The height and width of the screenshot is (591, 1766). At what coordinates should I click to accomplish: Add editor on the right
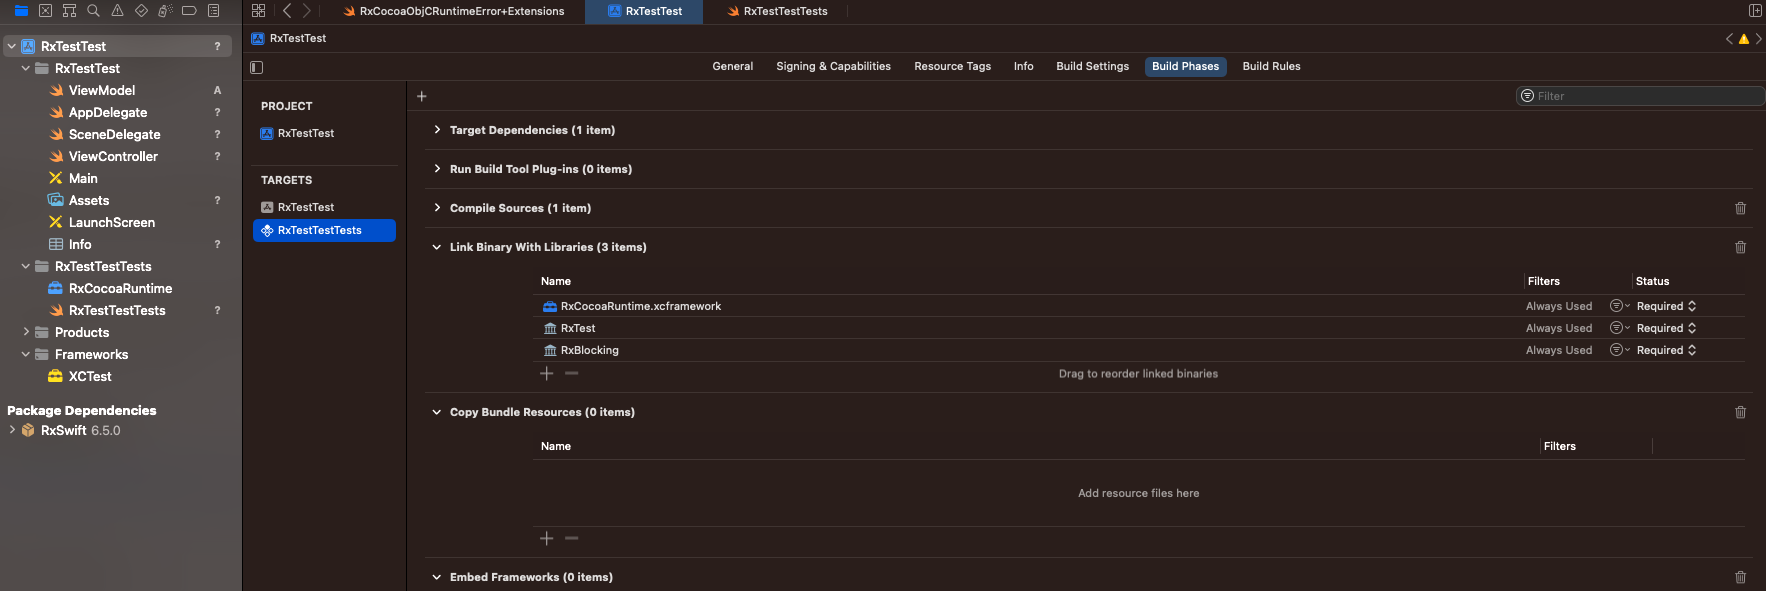1755,11
